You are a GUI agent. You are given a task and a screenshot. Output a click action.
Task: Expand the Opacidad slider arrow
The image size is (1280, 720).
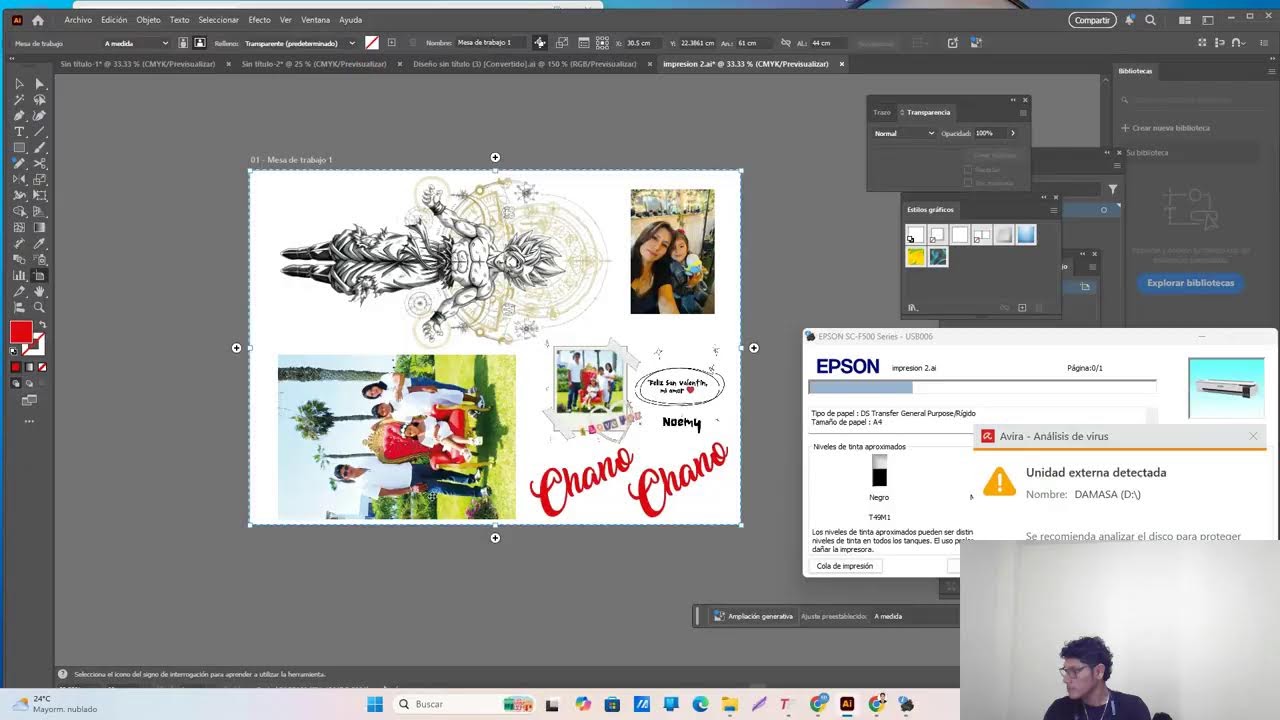(1012, 133)
